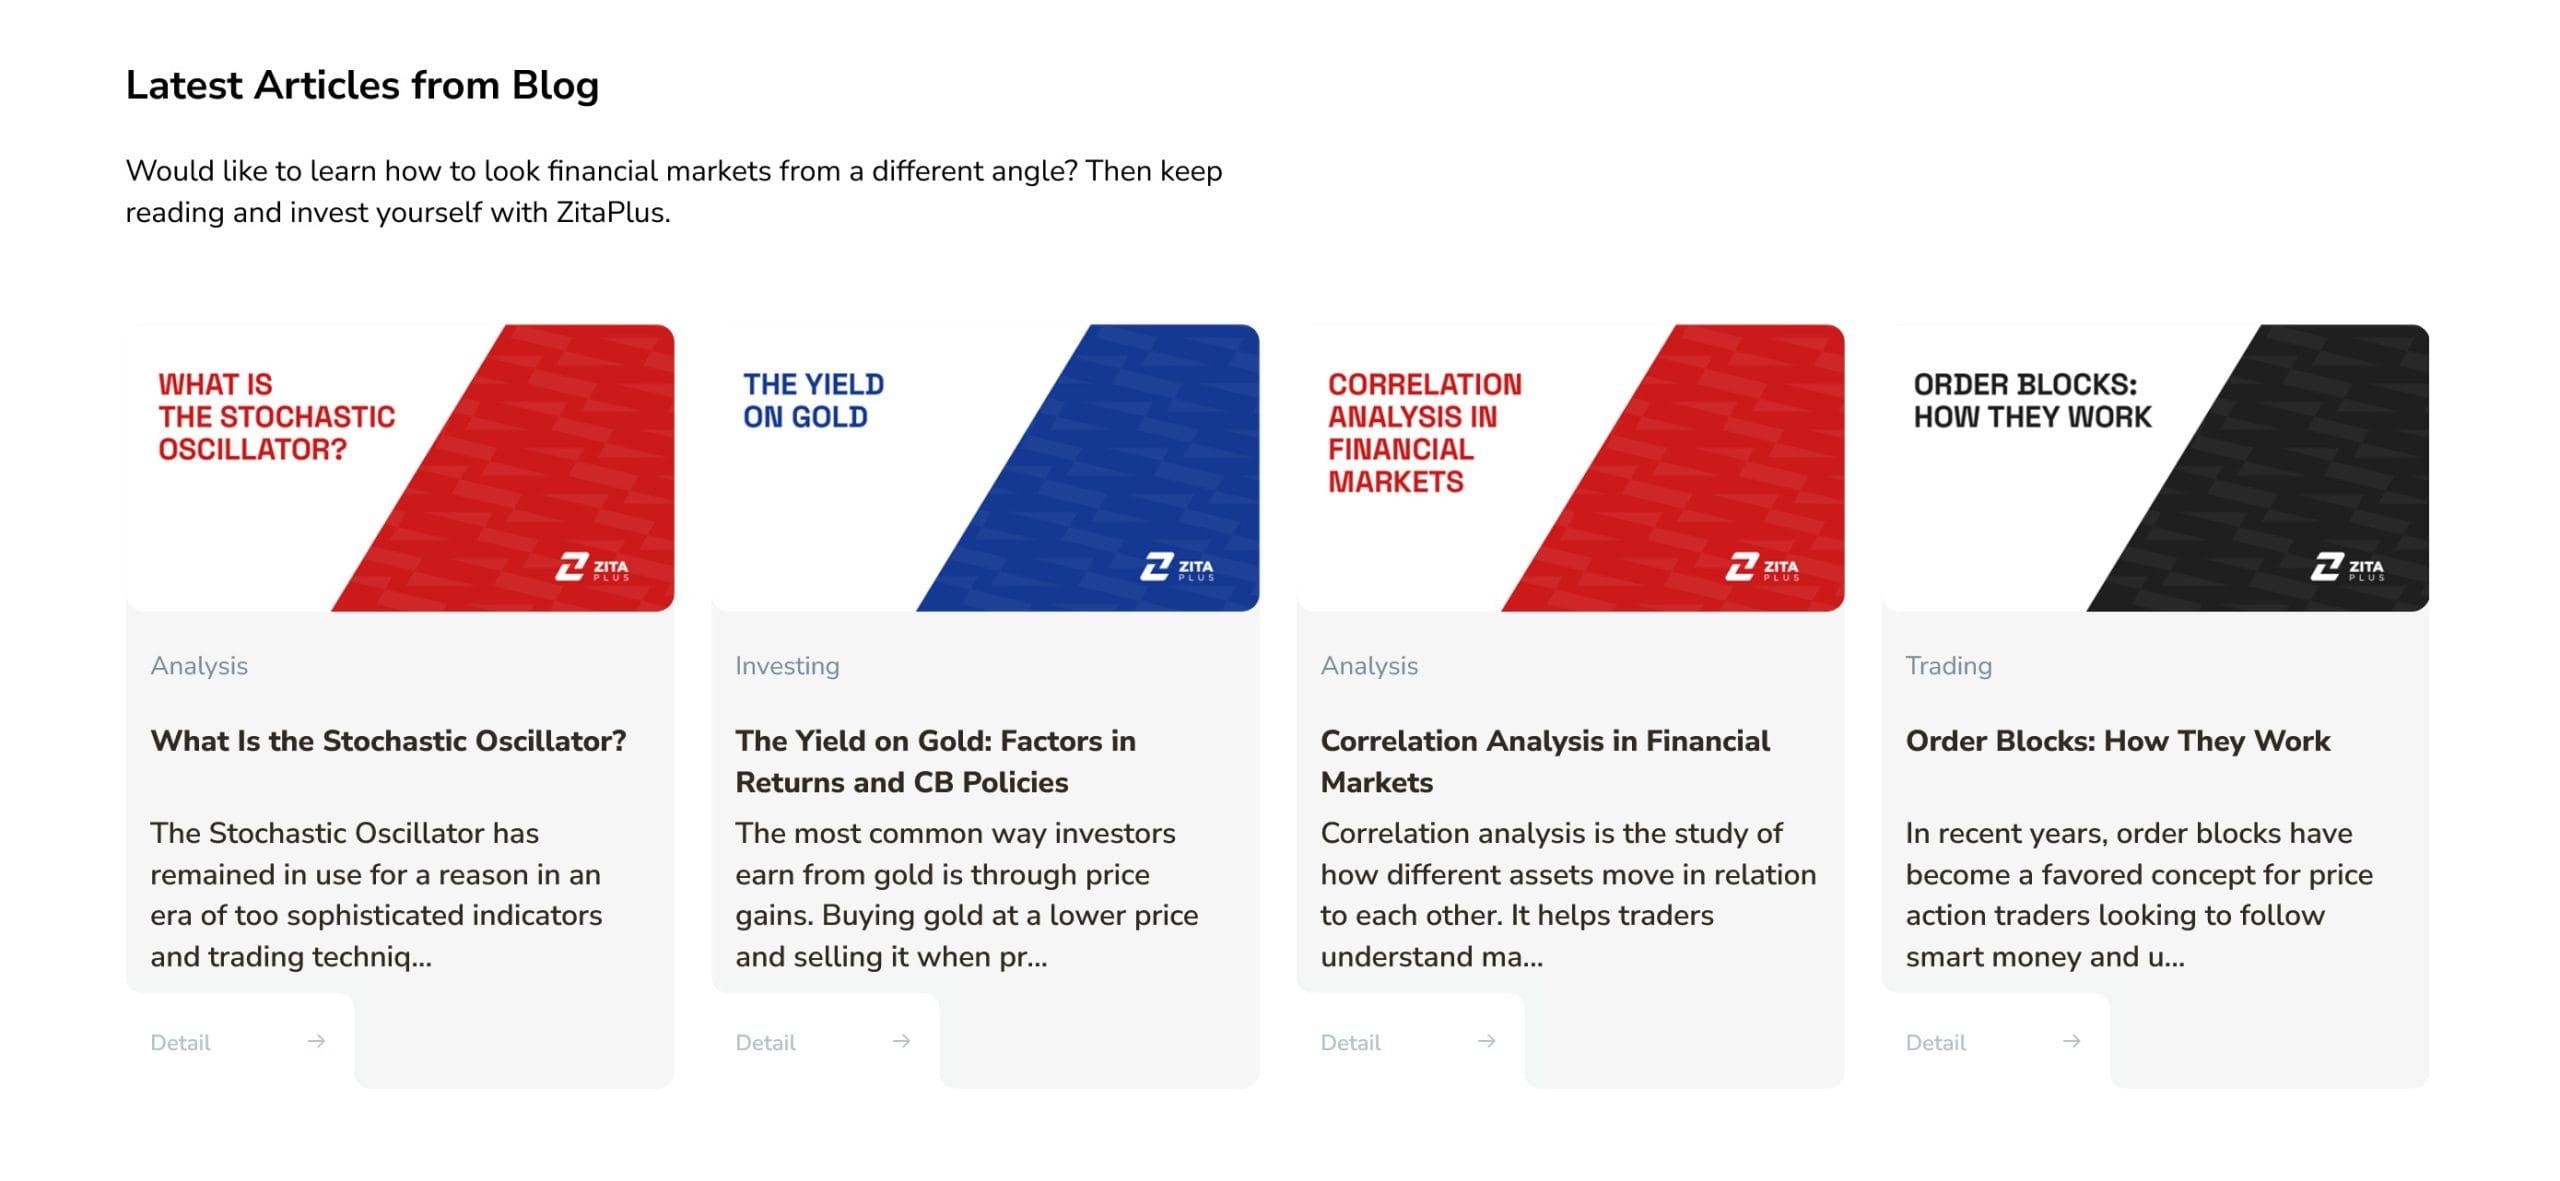Click the arrow icon on Yield on Gold card

[901, 1041]
